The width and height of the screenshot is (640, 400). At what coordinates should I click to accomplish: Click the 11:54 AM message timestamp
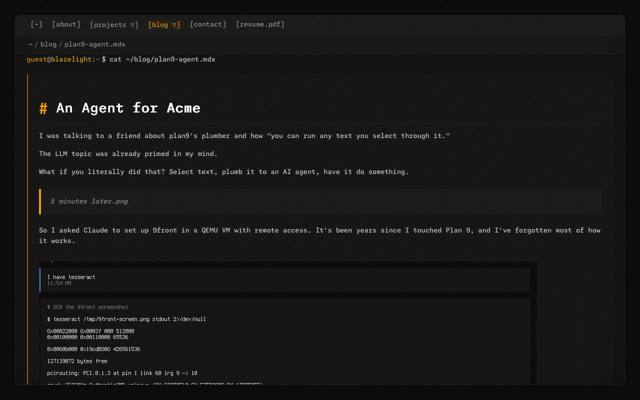59,284
